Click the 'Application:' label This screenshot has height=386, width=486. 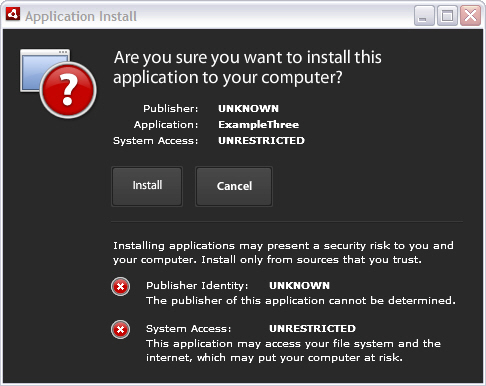coord(166,125)
